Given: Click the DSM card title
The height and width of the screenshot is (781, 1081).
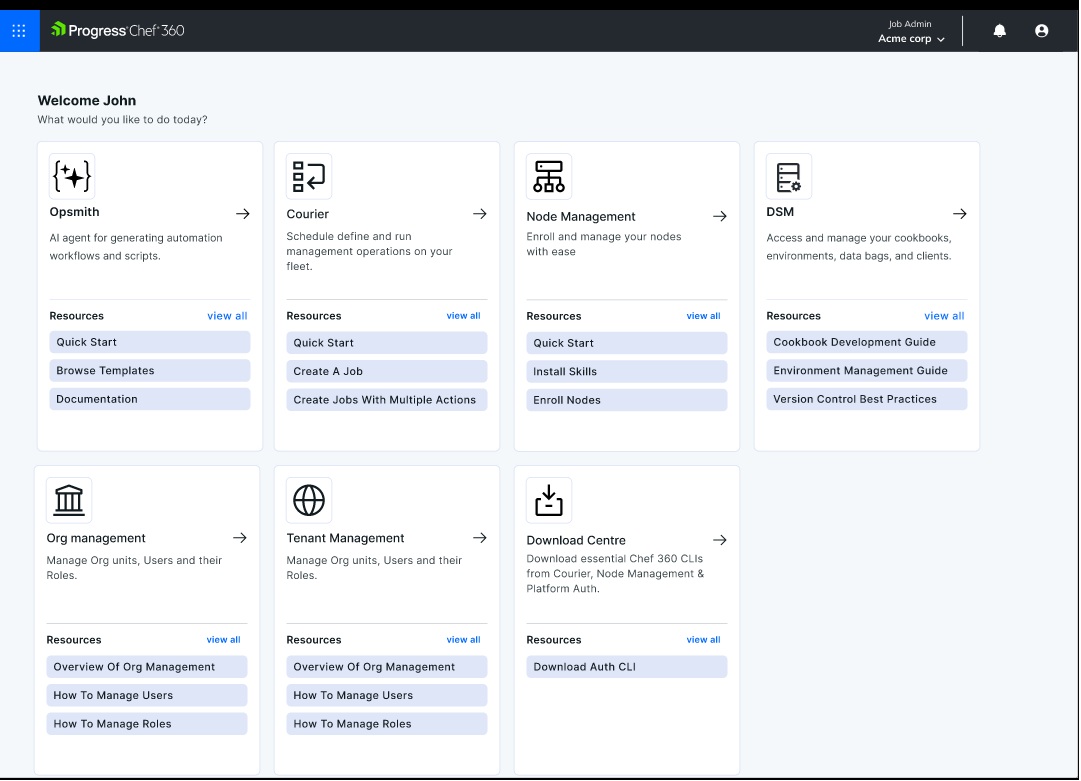Looking at the screenshot, I should 780,212.
